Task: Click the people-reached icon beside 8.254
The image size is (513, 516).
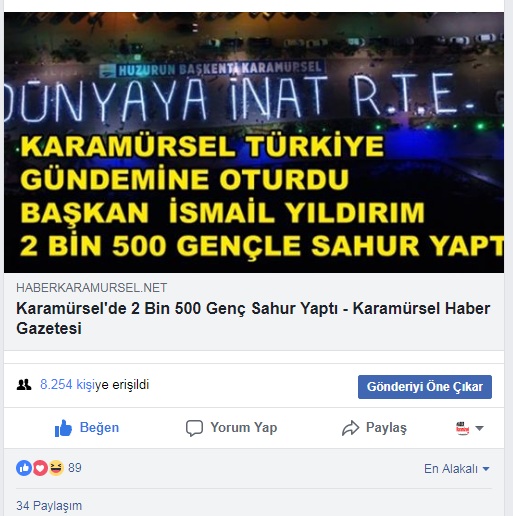Action: [24, 385]
